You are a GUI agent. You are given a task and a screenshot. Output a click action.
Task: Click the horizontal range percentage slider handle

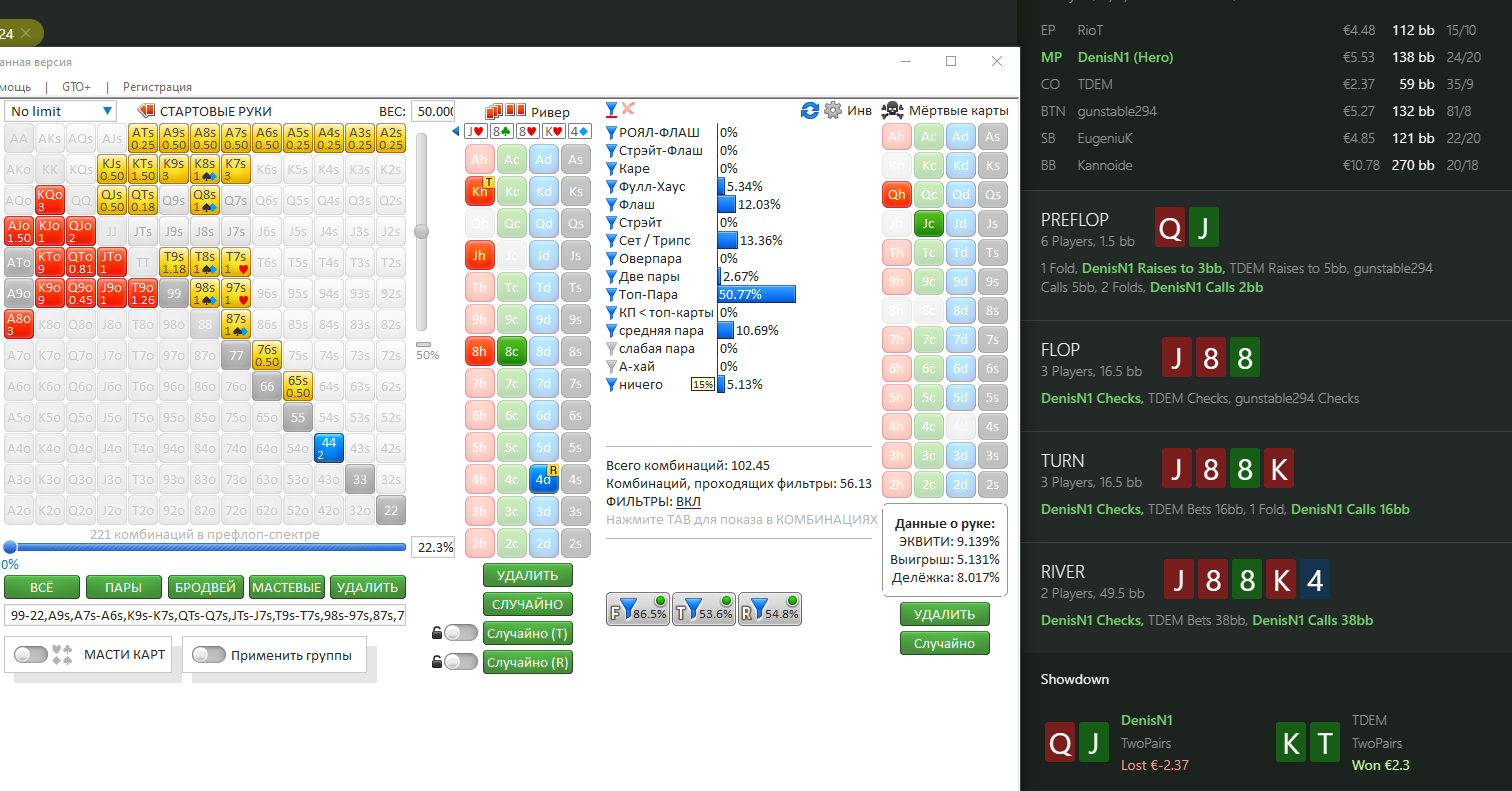(x=9, y=547)
